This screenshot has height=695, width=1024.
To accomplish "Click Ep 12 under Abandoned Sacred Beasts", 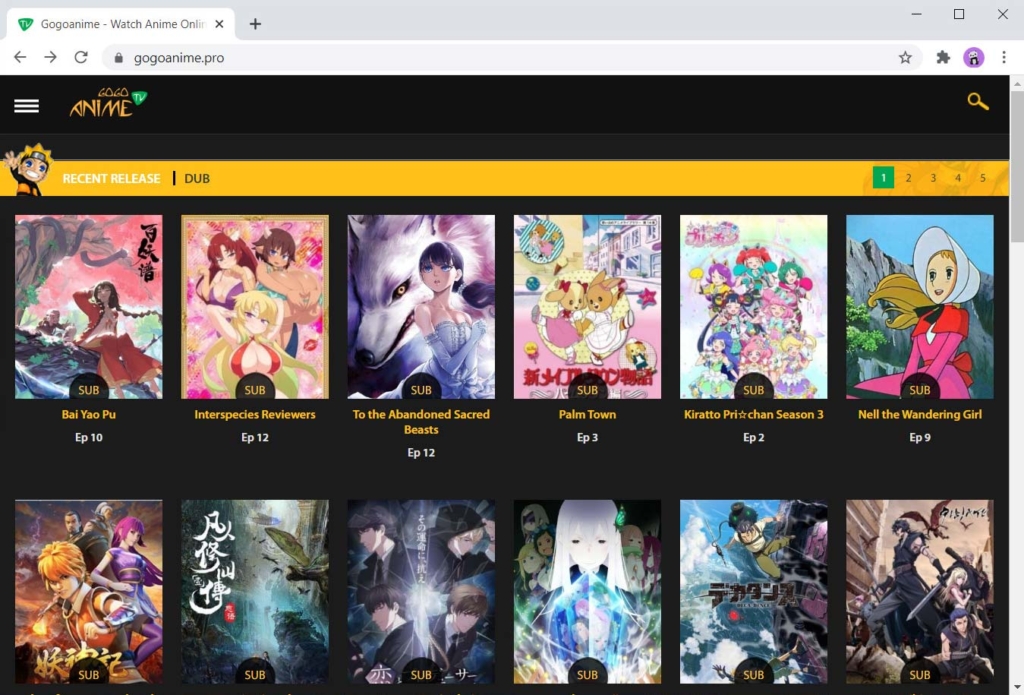I will 421,452.
